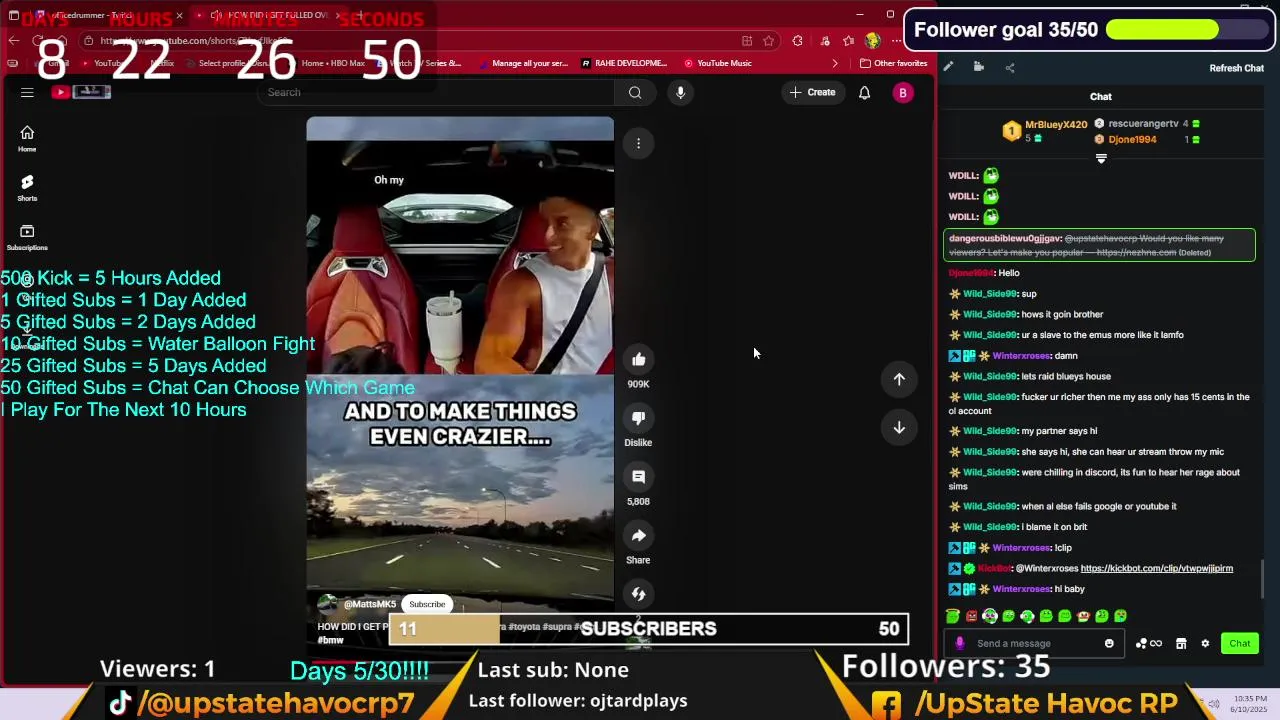Add page to favorites with star icon
This screenshot has height=720, width=1280.
click(768, 41)
